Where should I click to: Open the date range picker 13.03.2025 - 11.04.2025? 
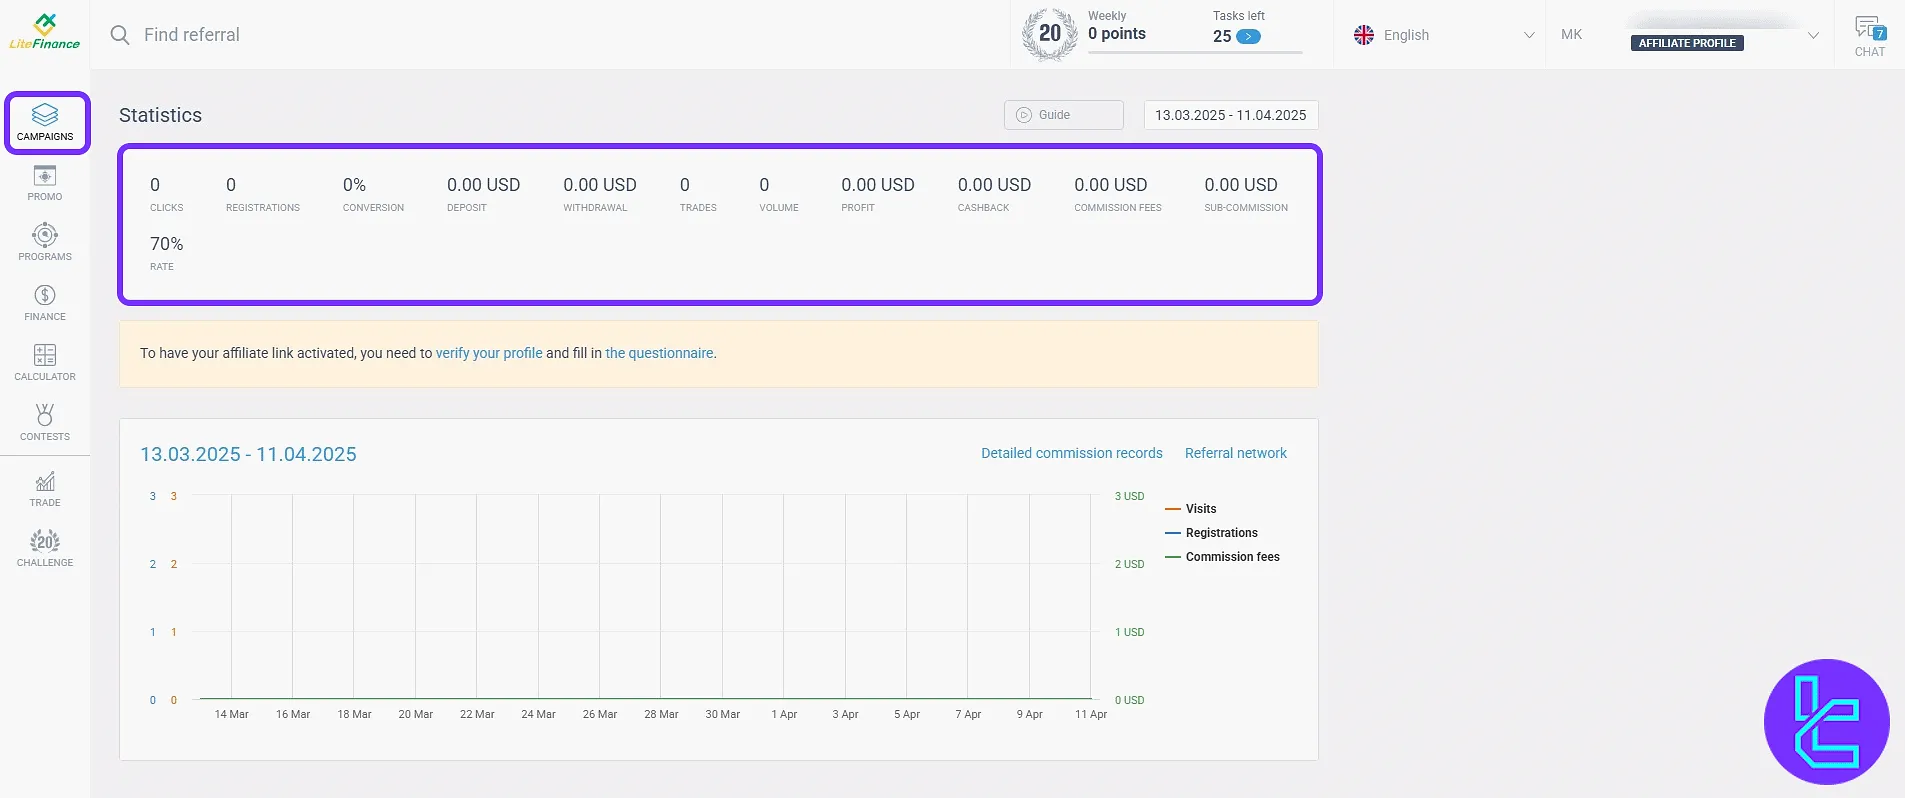pyautogui.click(x=1231, y=115)
